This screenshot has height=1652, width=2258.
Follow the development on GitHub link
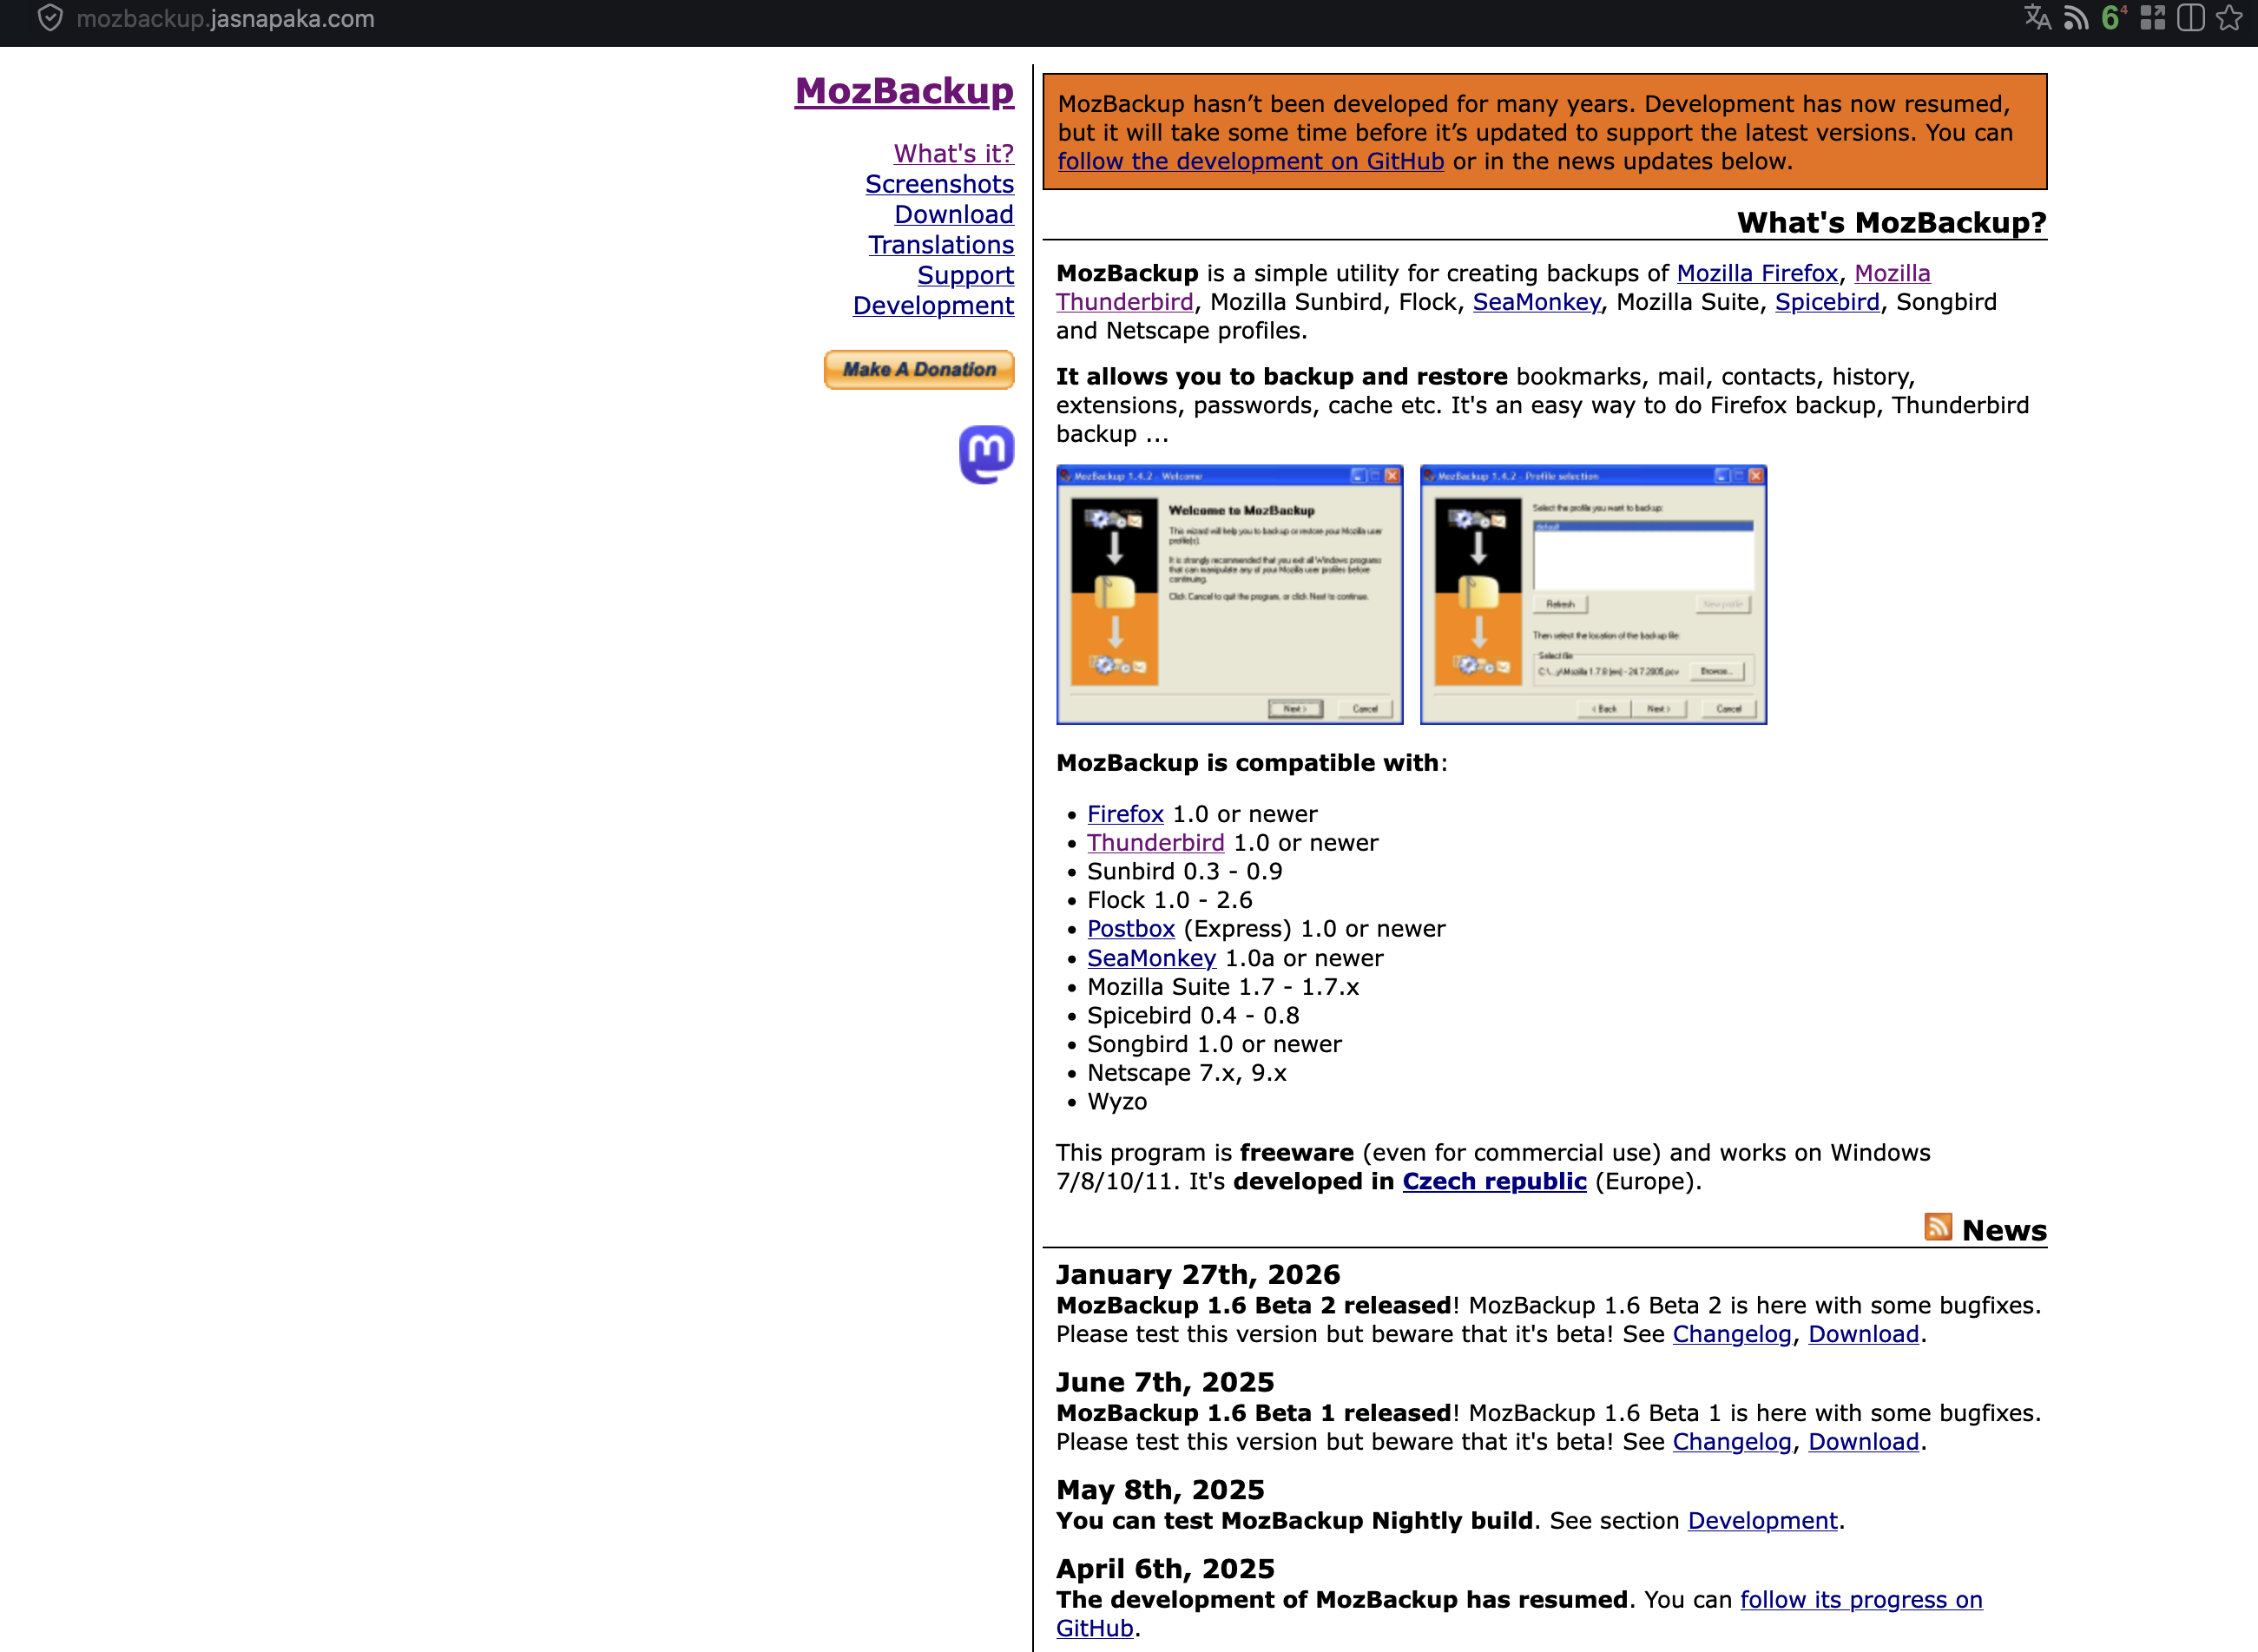1250,161
